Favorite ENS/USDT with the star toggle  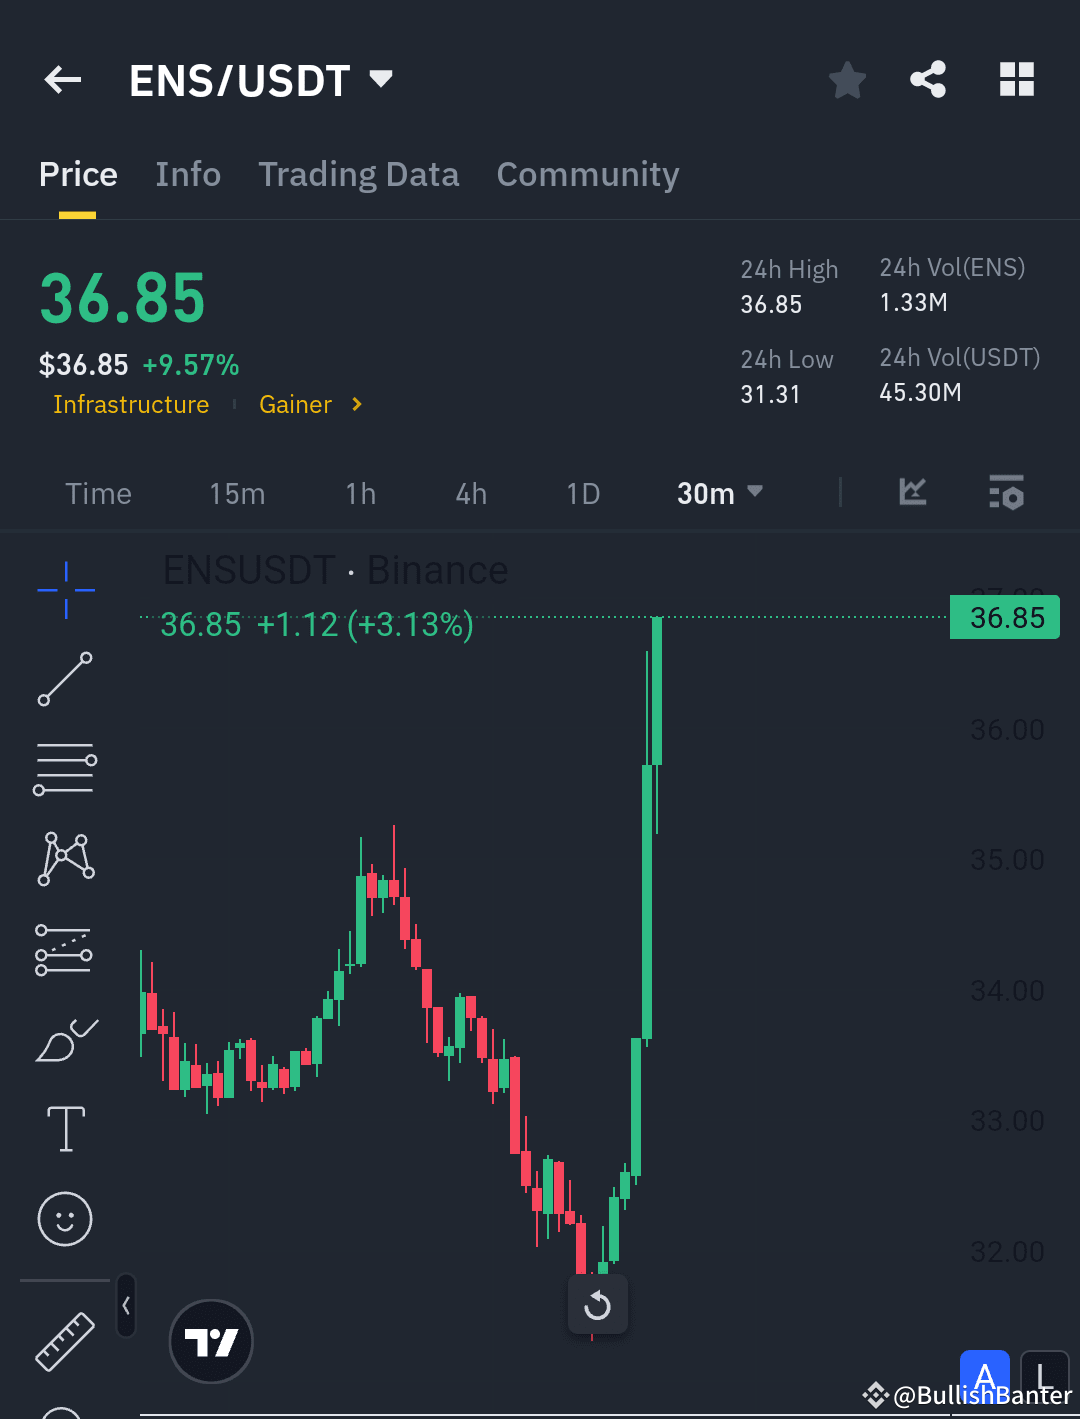847,80
